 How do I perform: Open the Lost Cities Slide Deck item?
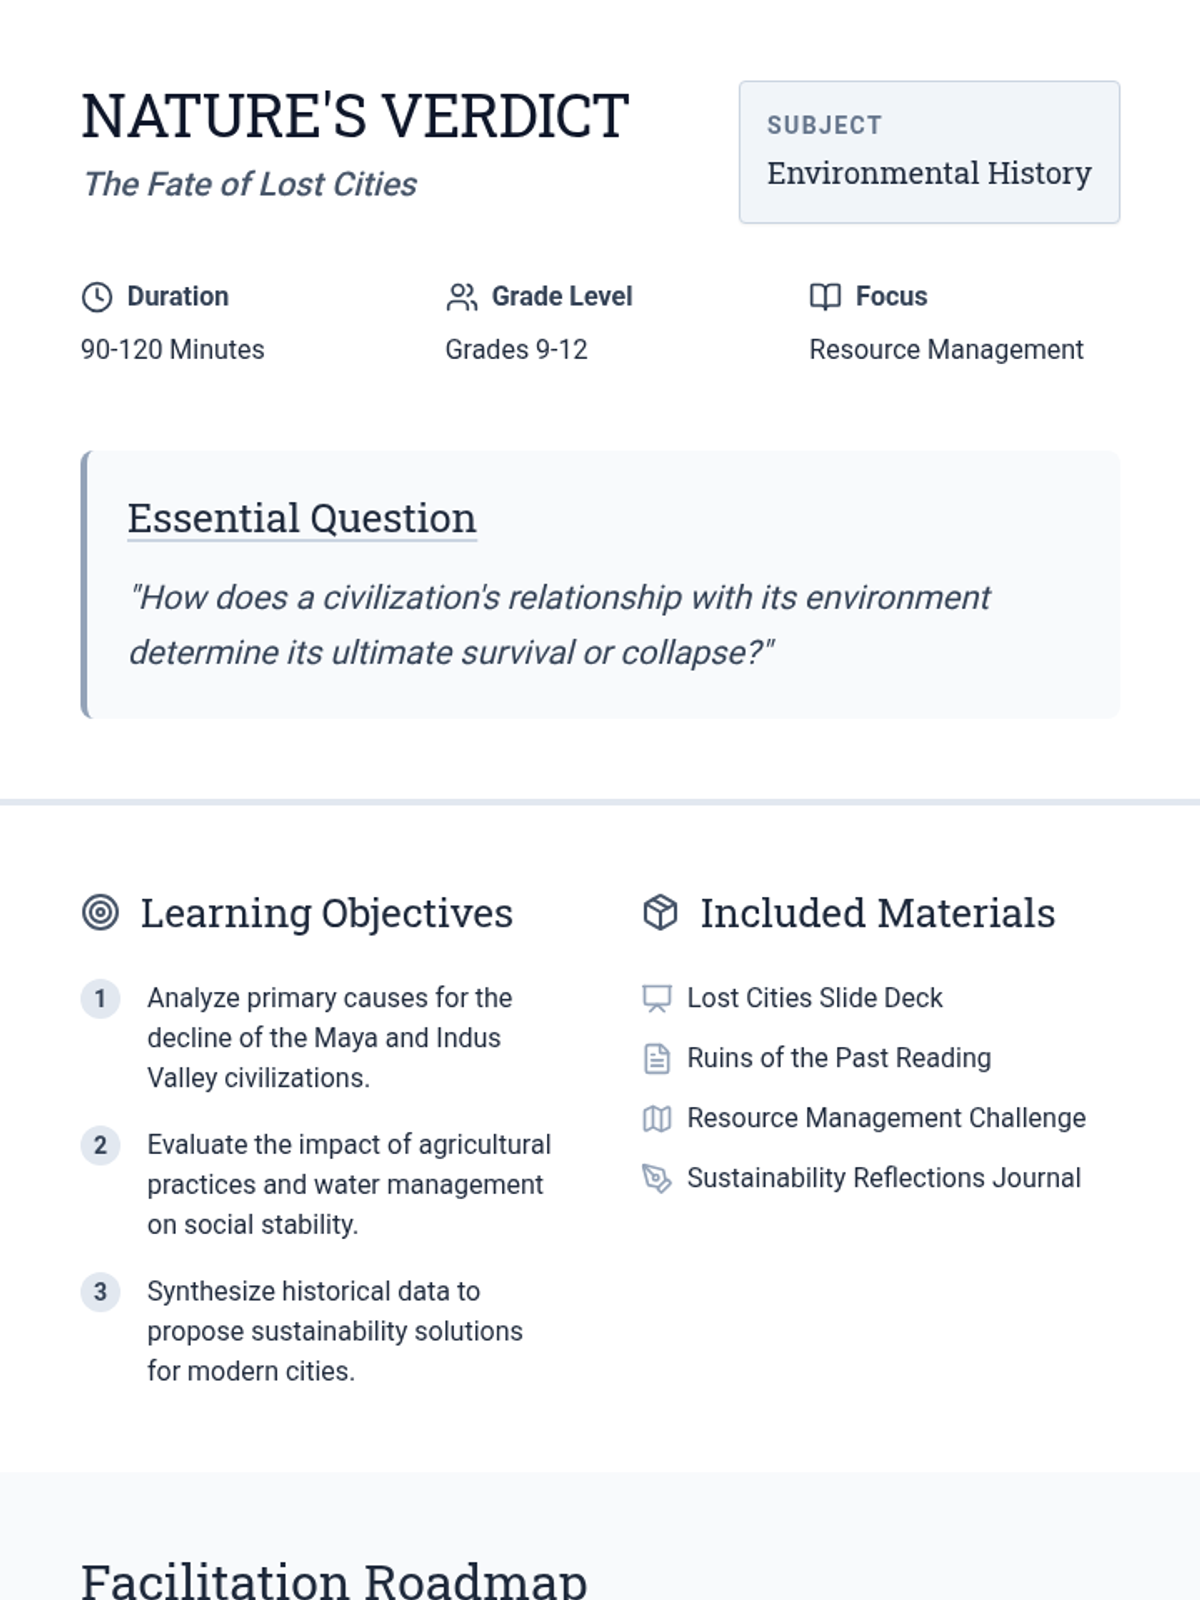814,998
